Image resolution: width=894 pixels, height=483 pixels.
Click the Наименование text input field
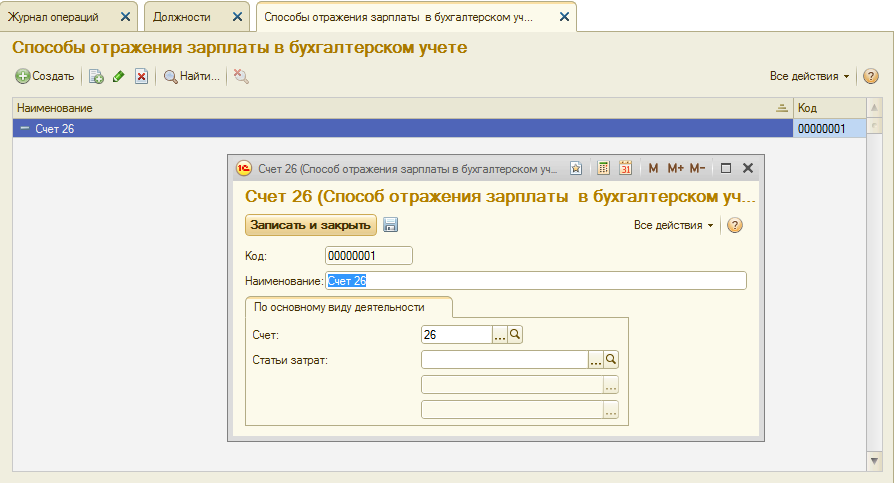coord(536,281)
